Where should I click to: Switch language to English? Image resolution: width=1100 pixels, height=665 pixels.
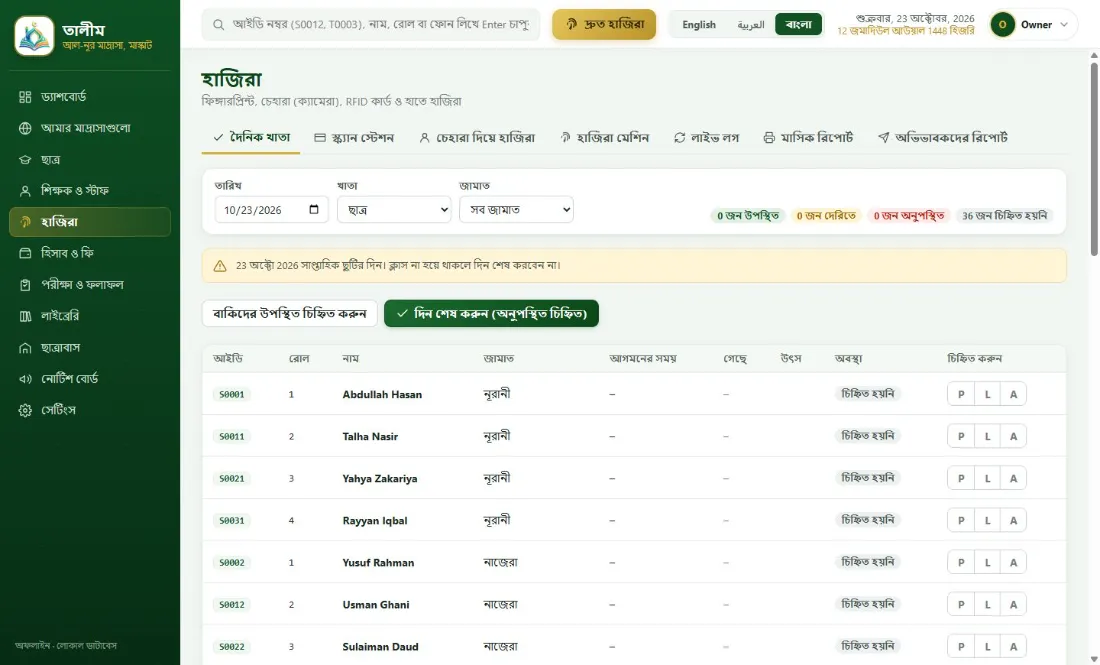(x=699, y=25)
